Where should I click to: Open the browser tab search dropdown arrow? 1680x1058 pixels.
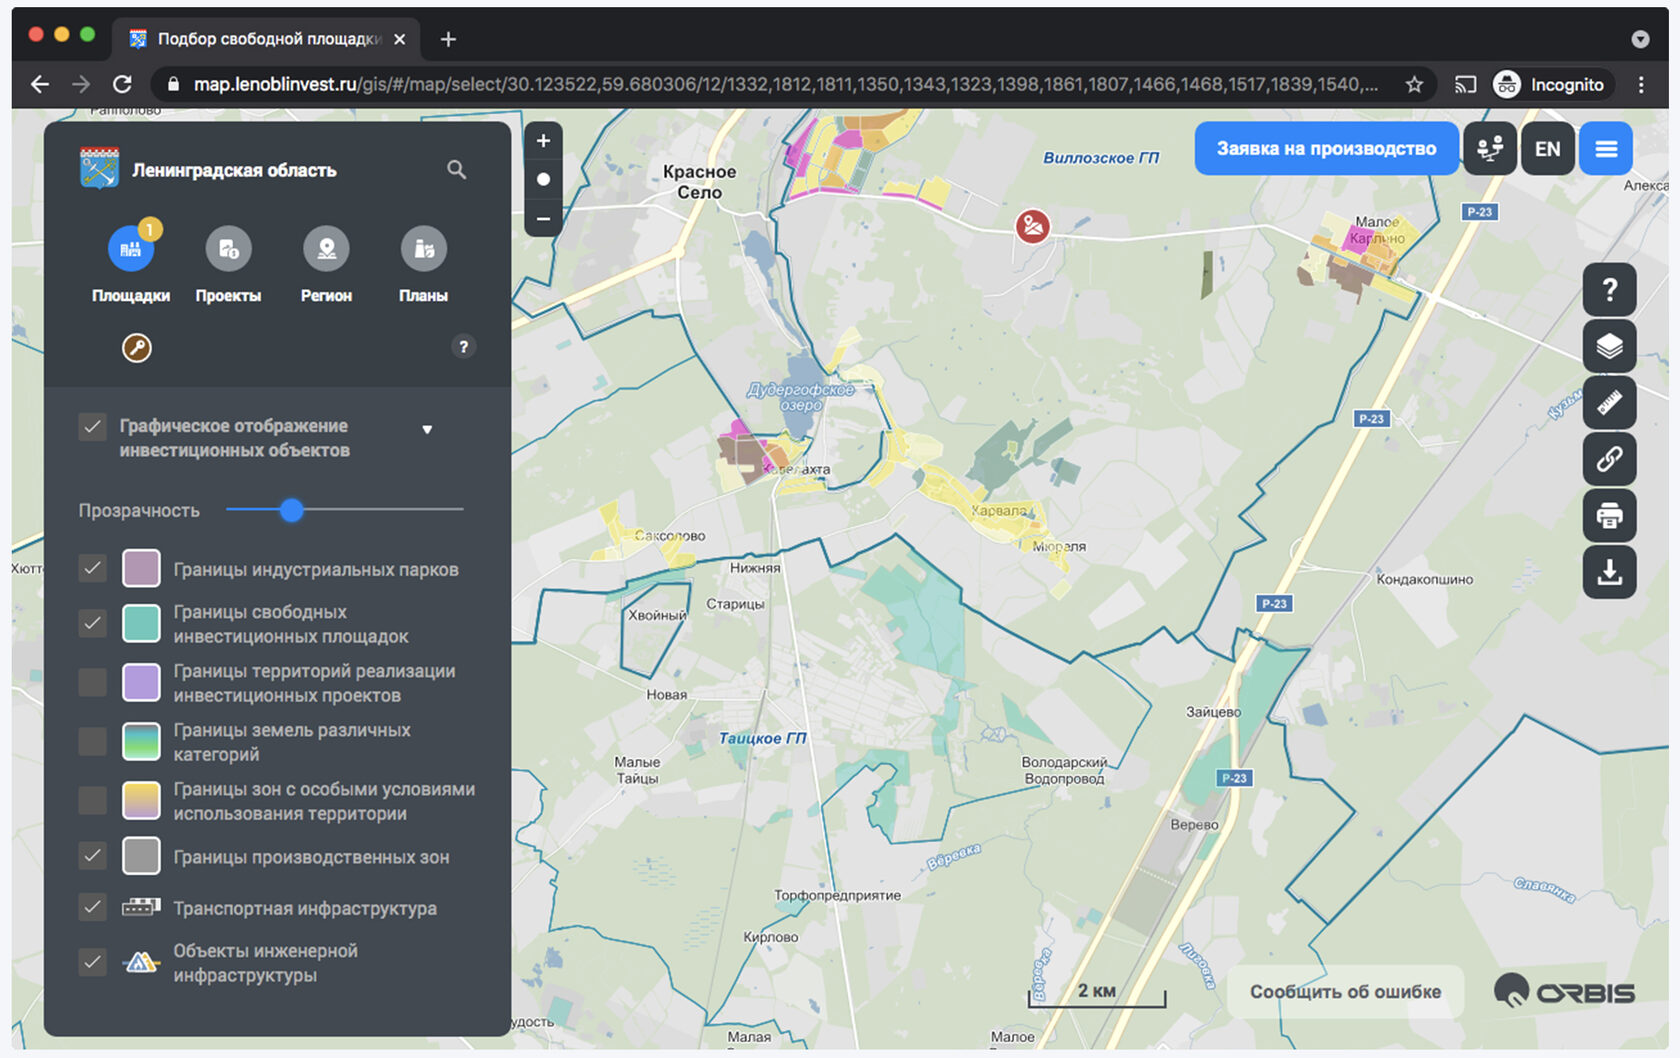(x=1640, y=39)
